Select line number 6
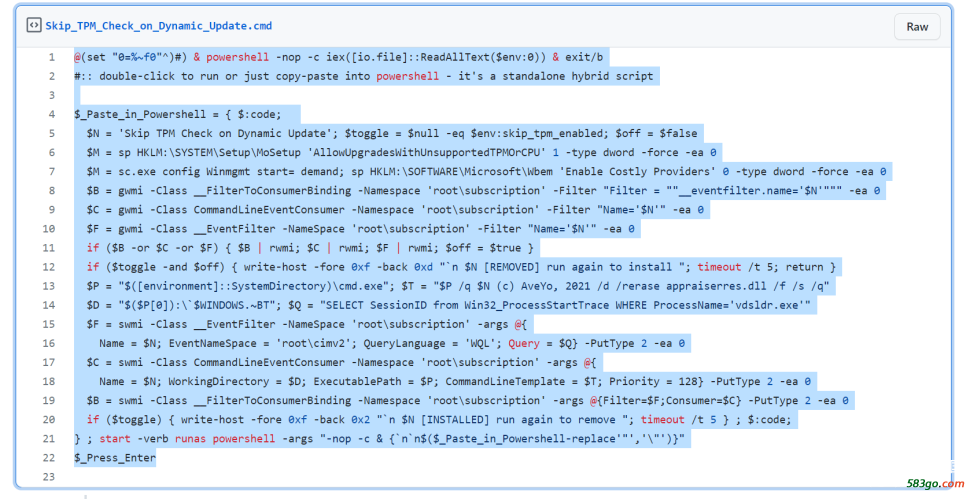 [x=52, y=153]
